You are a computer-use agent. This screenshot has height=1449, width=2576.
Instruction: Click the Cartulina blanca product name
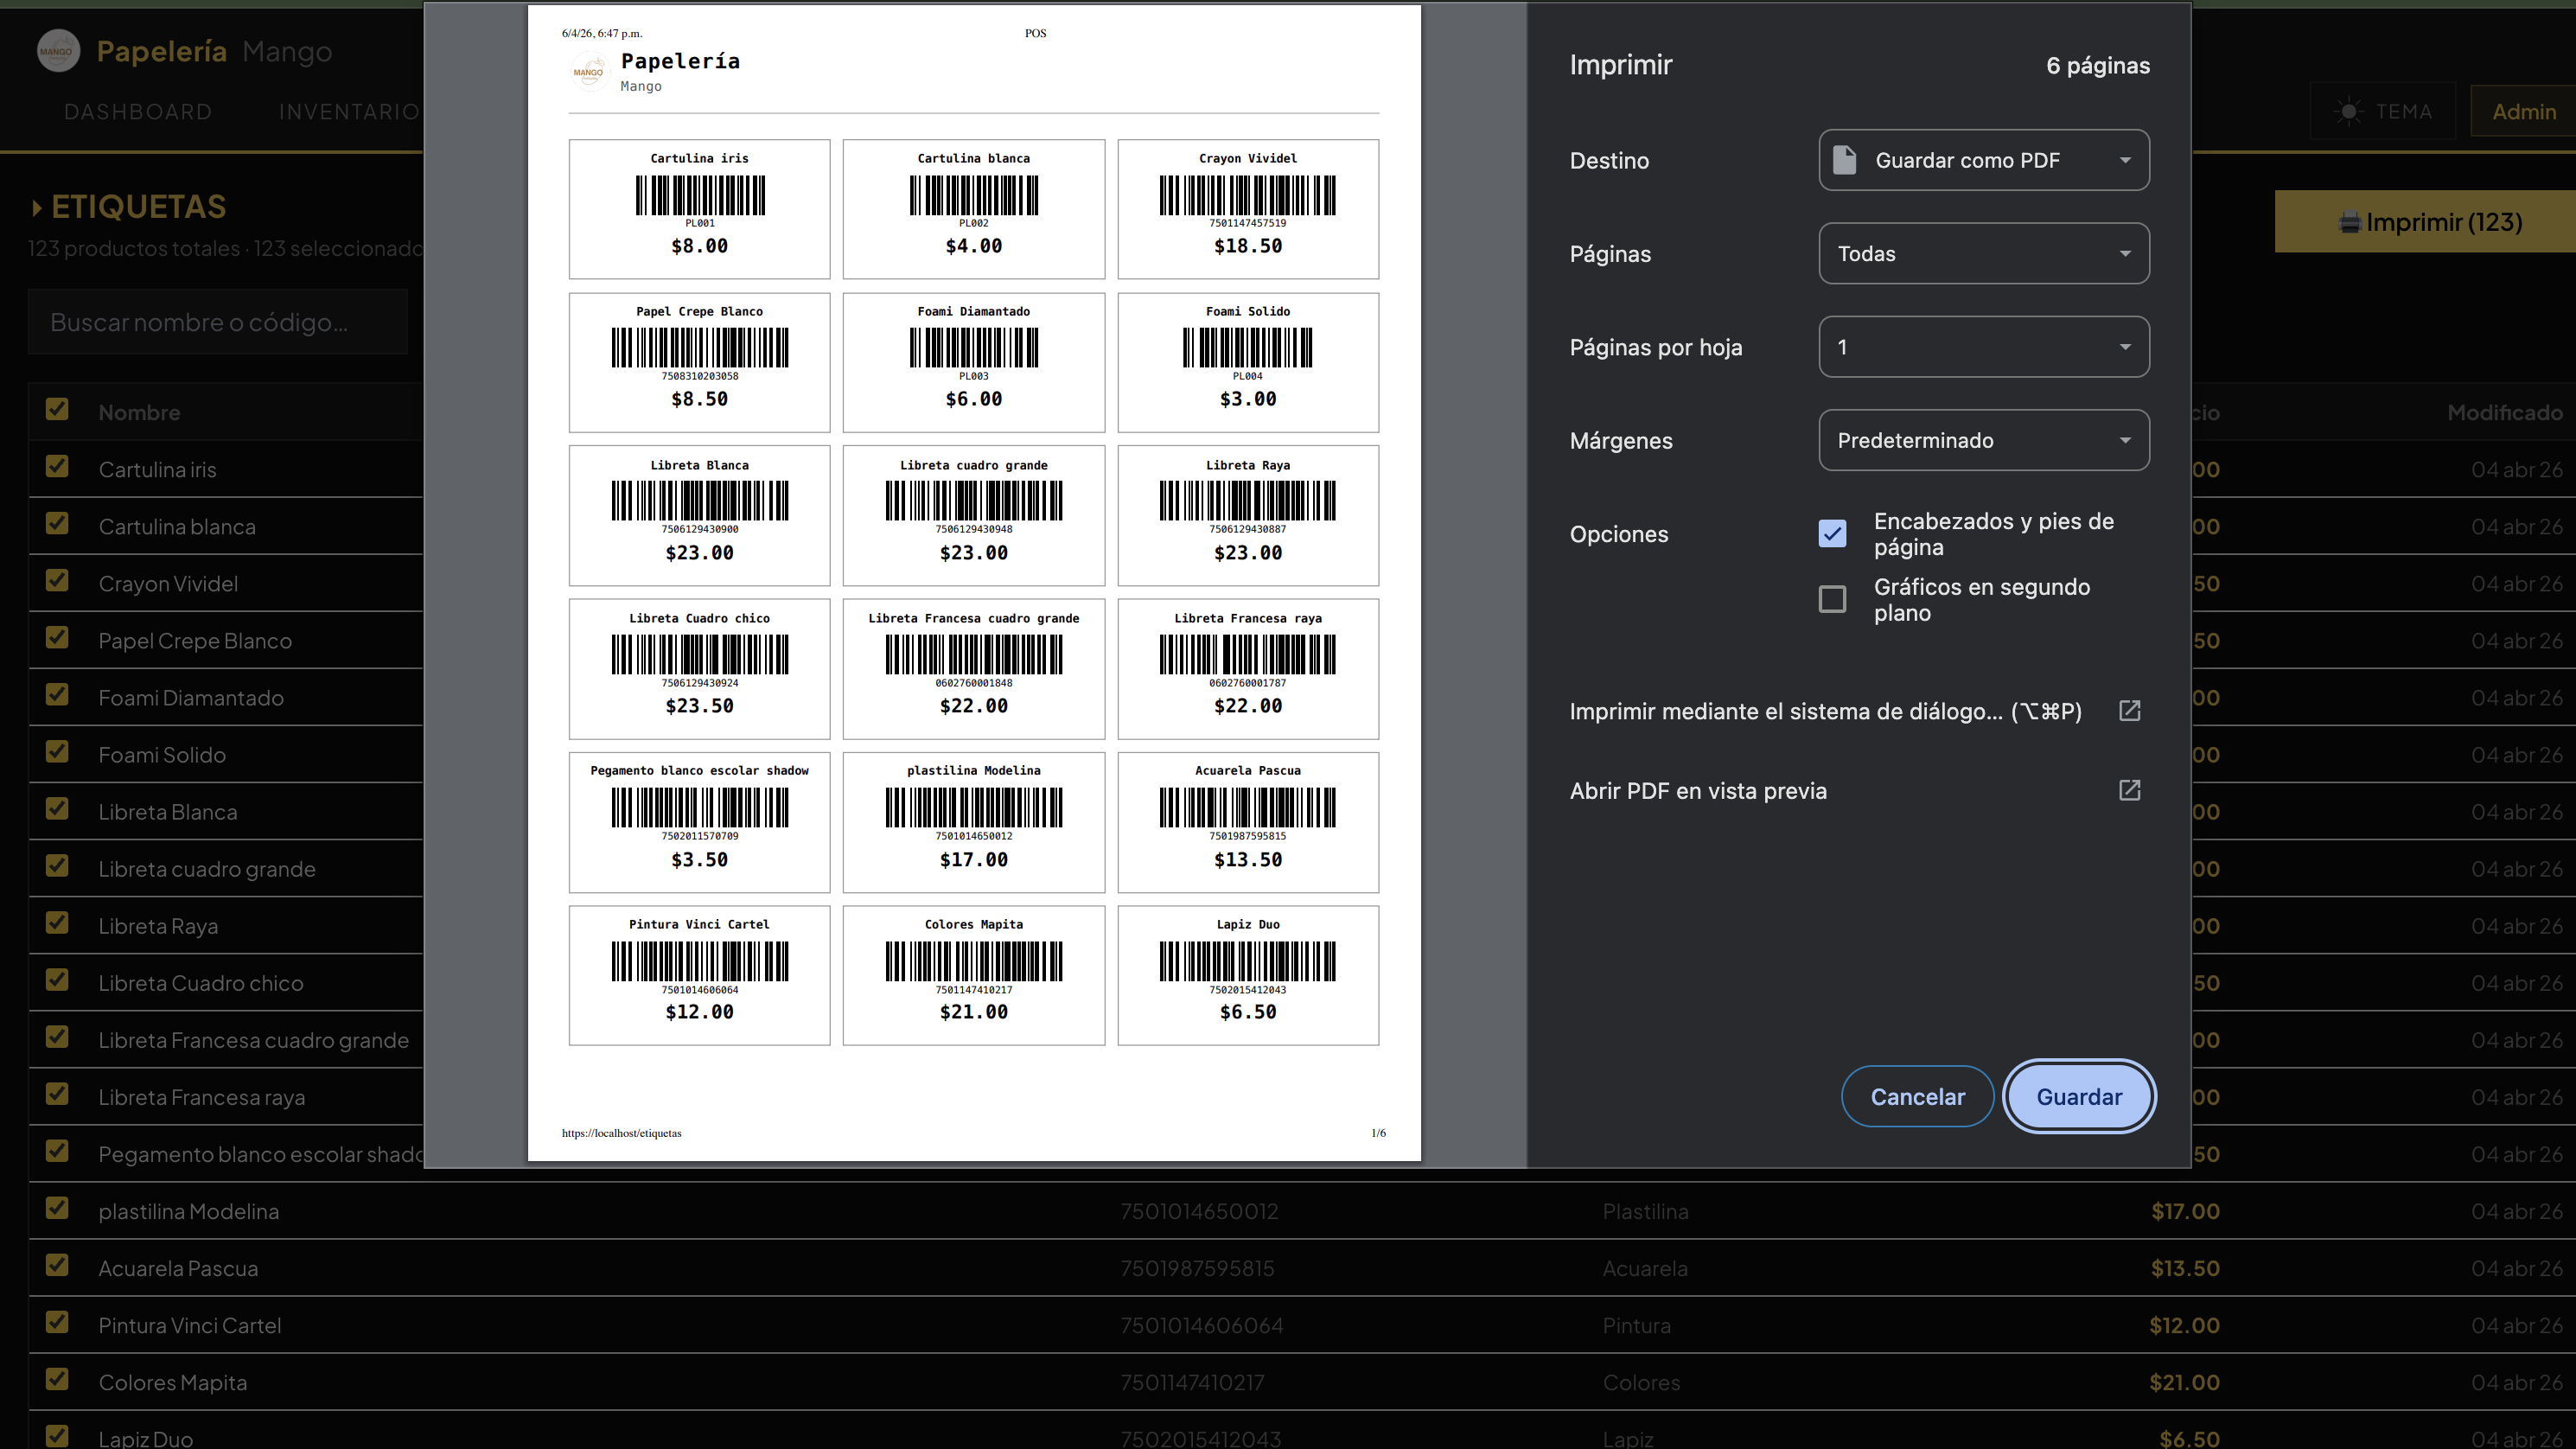click(x=177, y=527)
